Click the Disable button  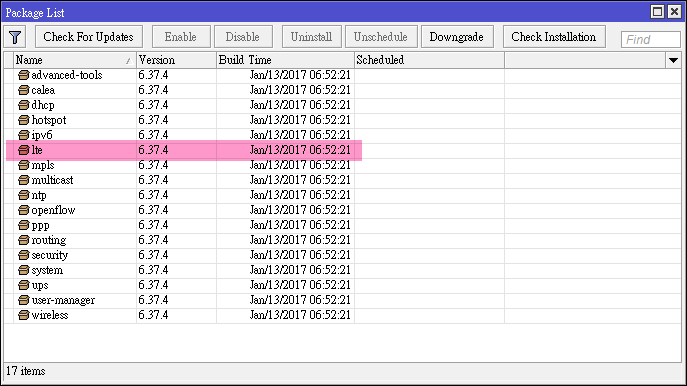click(x=243, y=37)
